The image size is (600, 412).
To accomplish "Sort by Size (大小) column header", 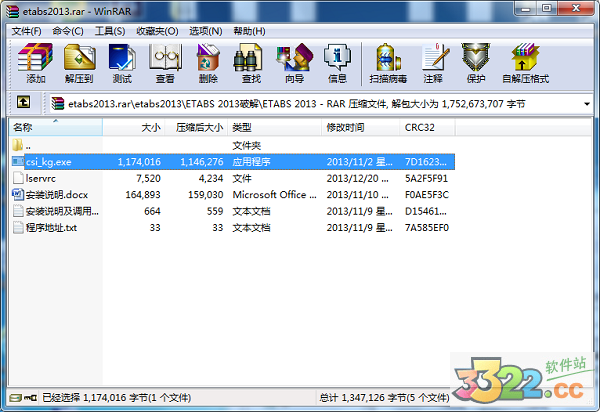I will (x=134, y=127).
